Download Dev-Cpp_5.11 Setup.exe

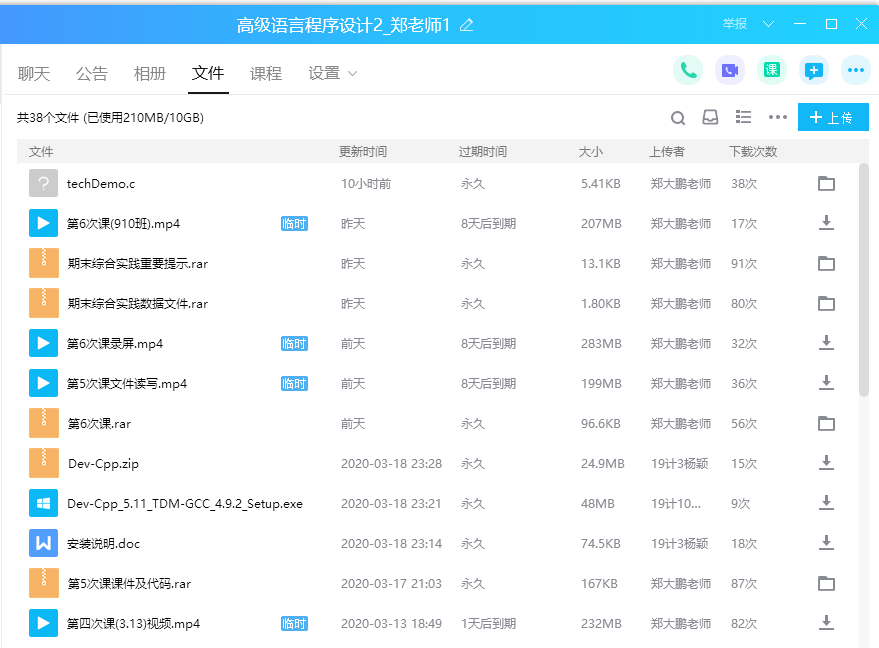(826, 503)
